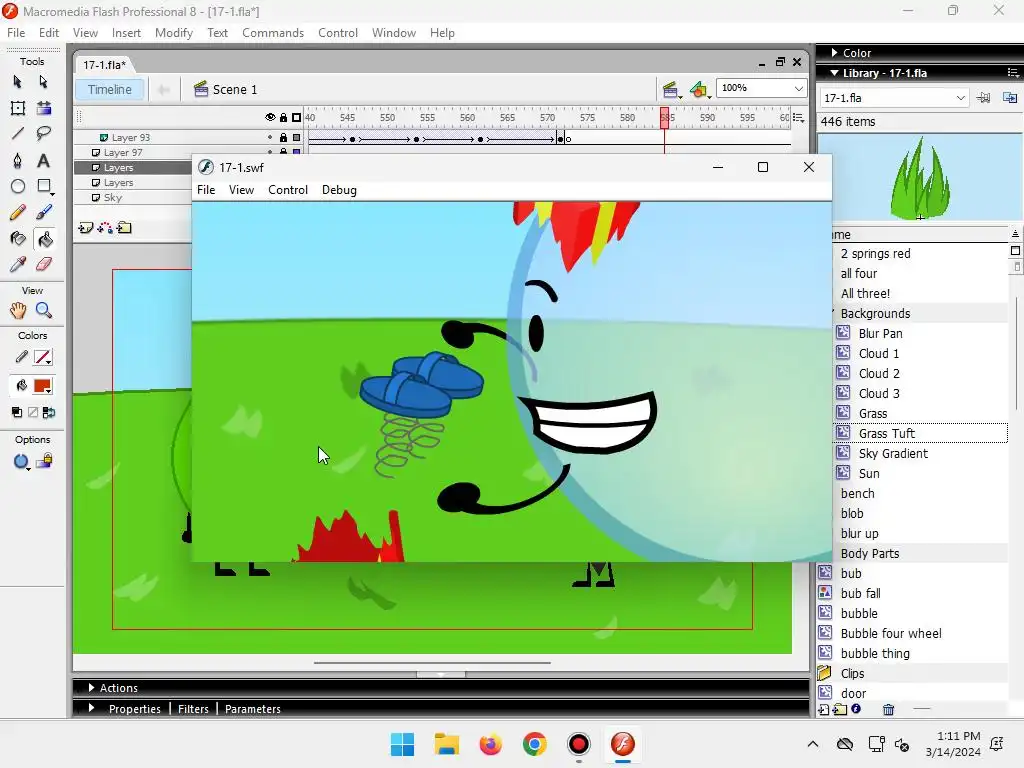The height and width of the screenshot is (768, 1024).
Task: Click timeline playhead marker at frame 585
Action: pos(664,118)
